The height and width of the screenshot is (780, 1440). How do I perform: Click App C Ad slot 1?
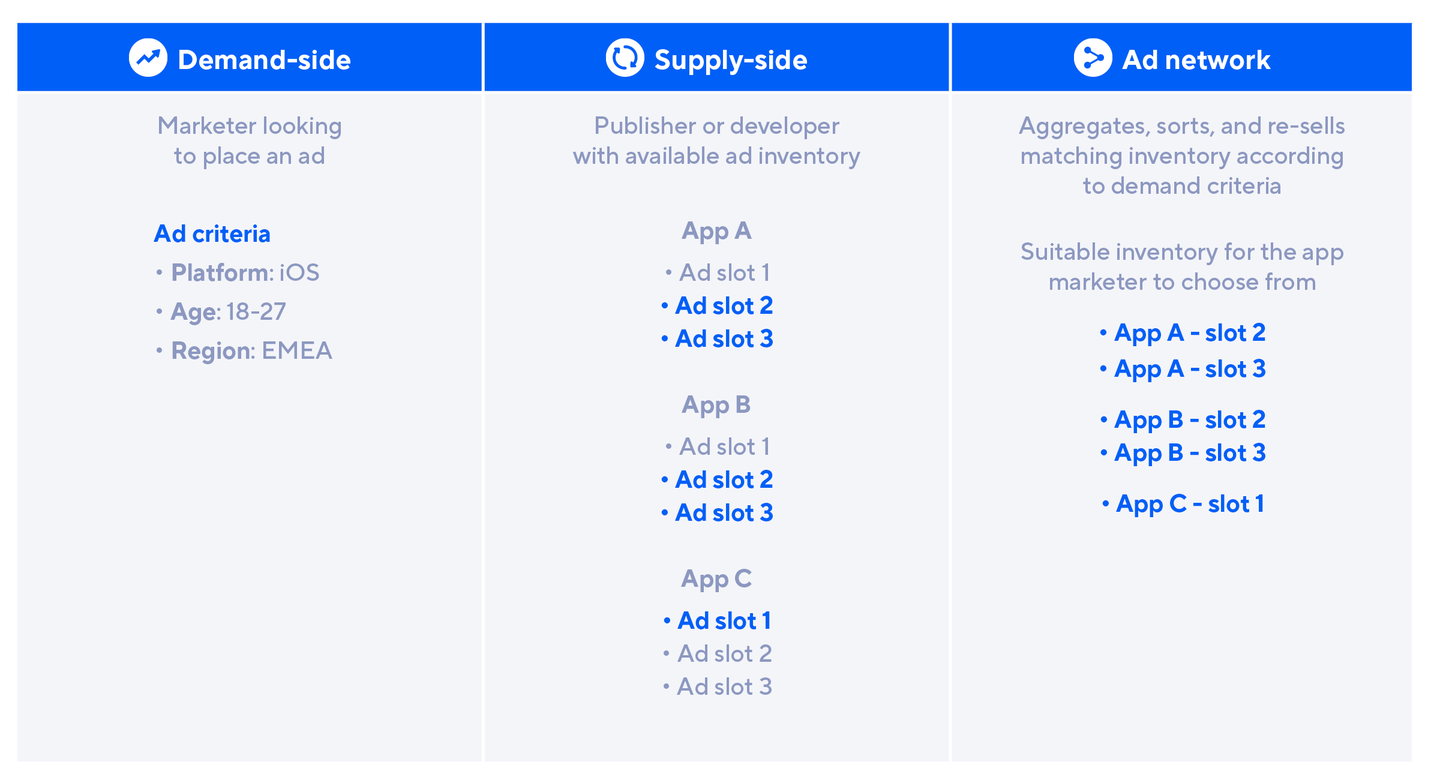pyautogui.click(x=723, y=621)
